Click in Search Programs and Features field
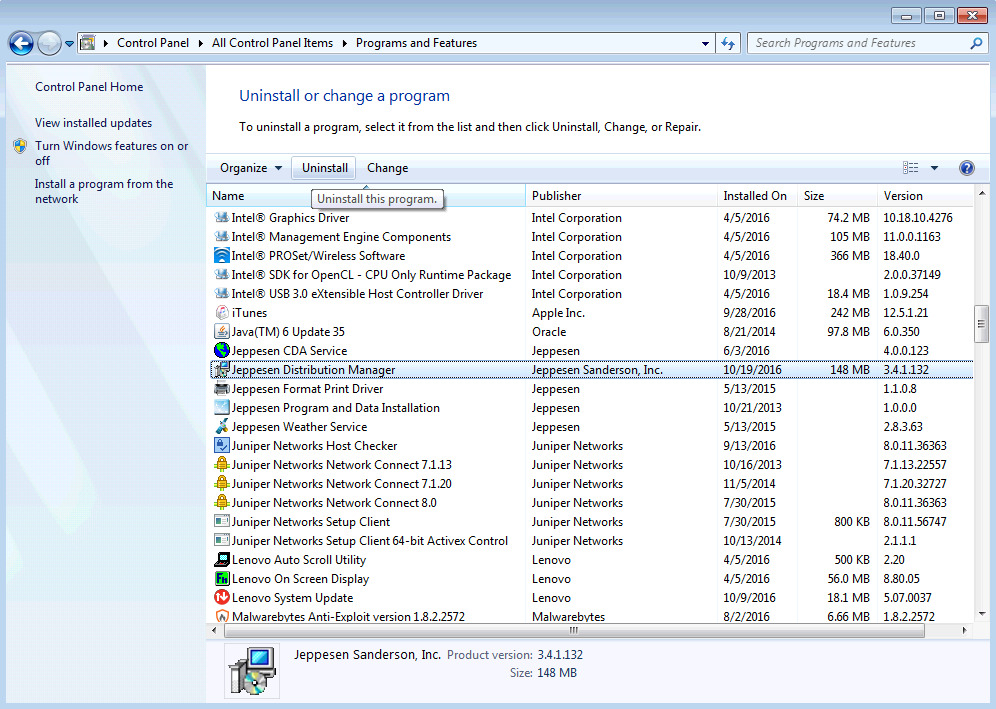The height and width of the screenshot is (709, 996). [x=860, y=43]
